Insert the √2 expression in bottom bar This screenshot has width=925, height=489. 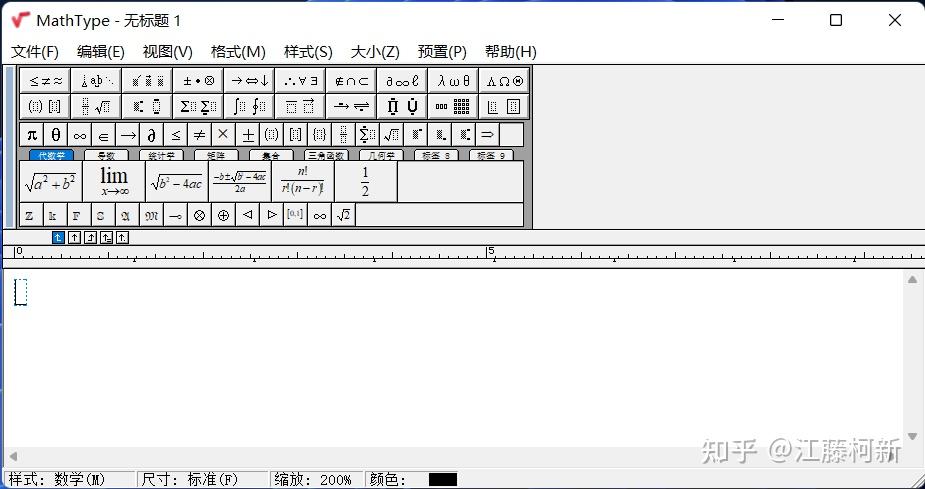pyautogui.click(x=343, y=215)
